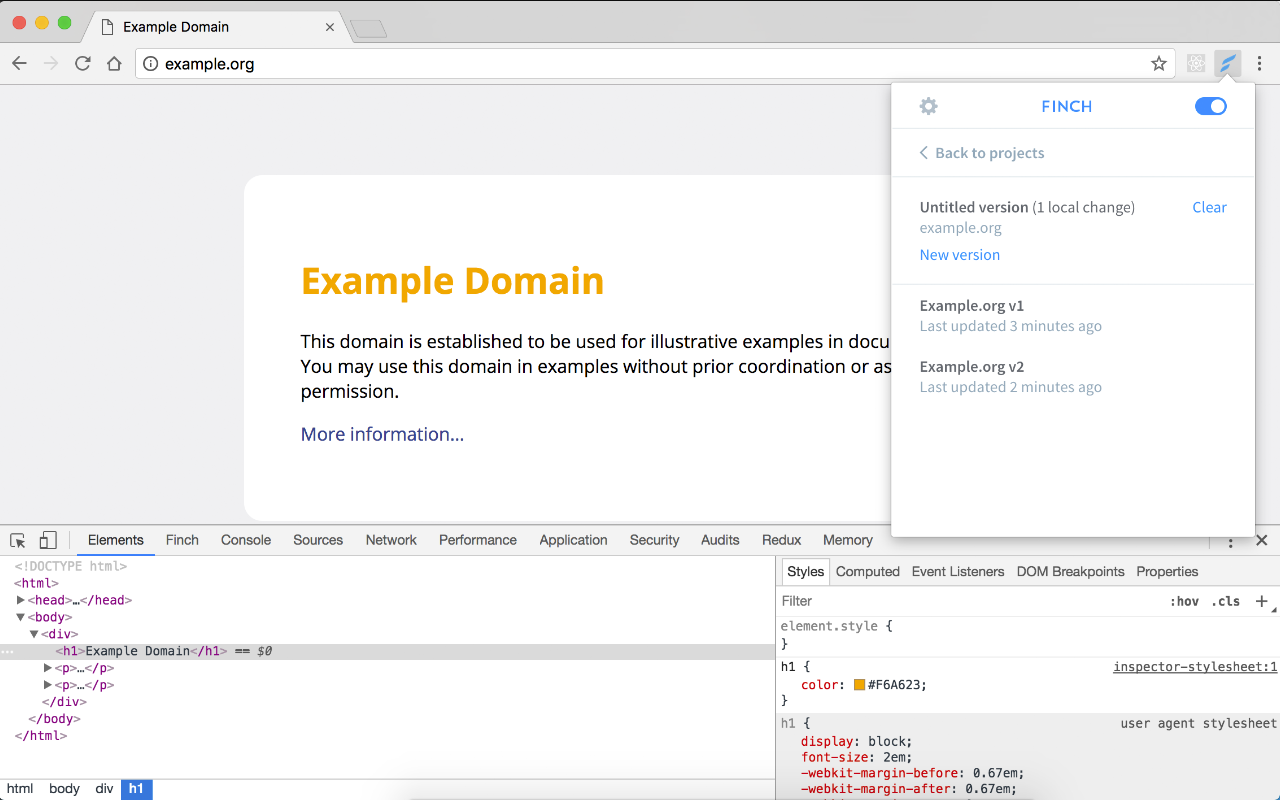Add new style rule with plus icon
The image size is (1280, 800).
[x=1262, y=601]
